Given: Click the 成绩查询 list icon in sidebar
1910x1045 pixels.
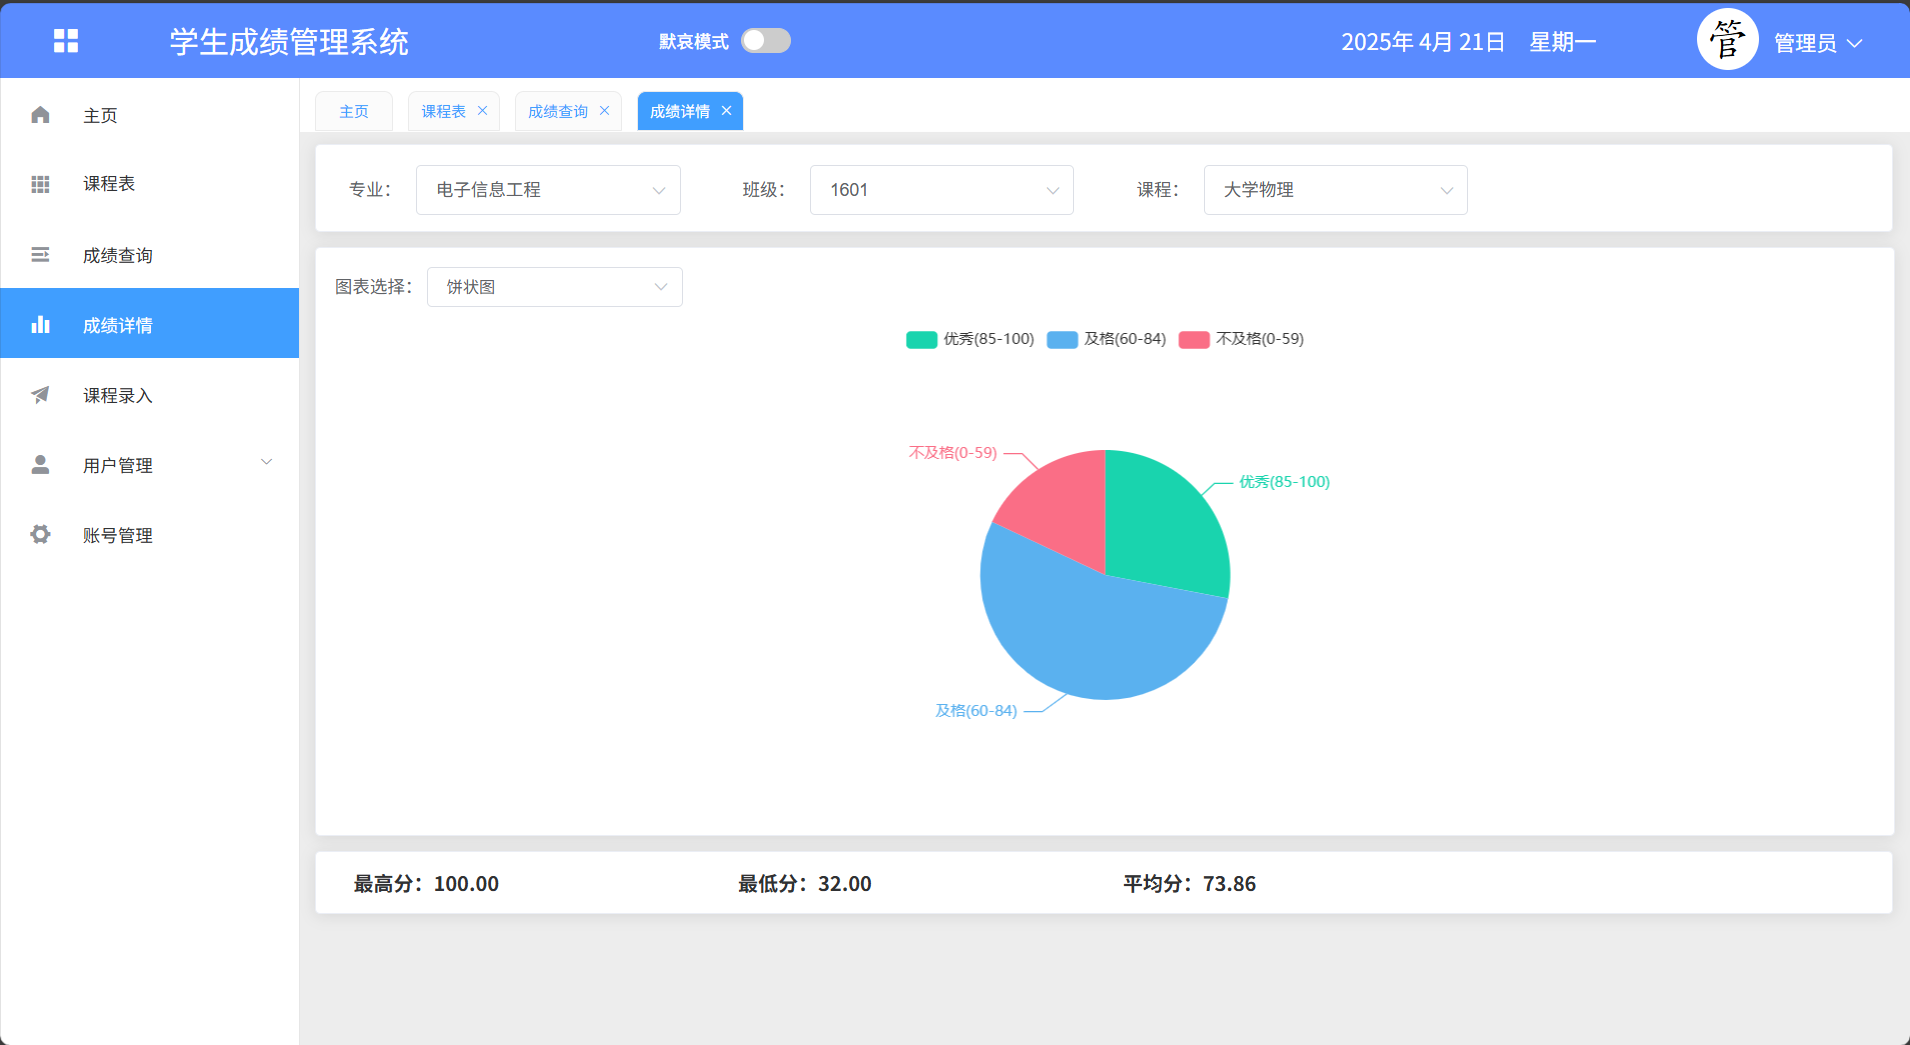Looking at the screenshot, I should 40,255.
